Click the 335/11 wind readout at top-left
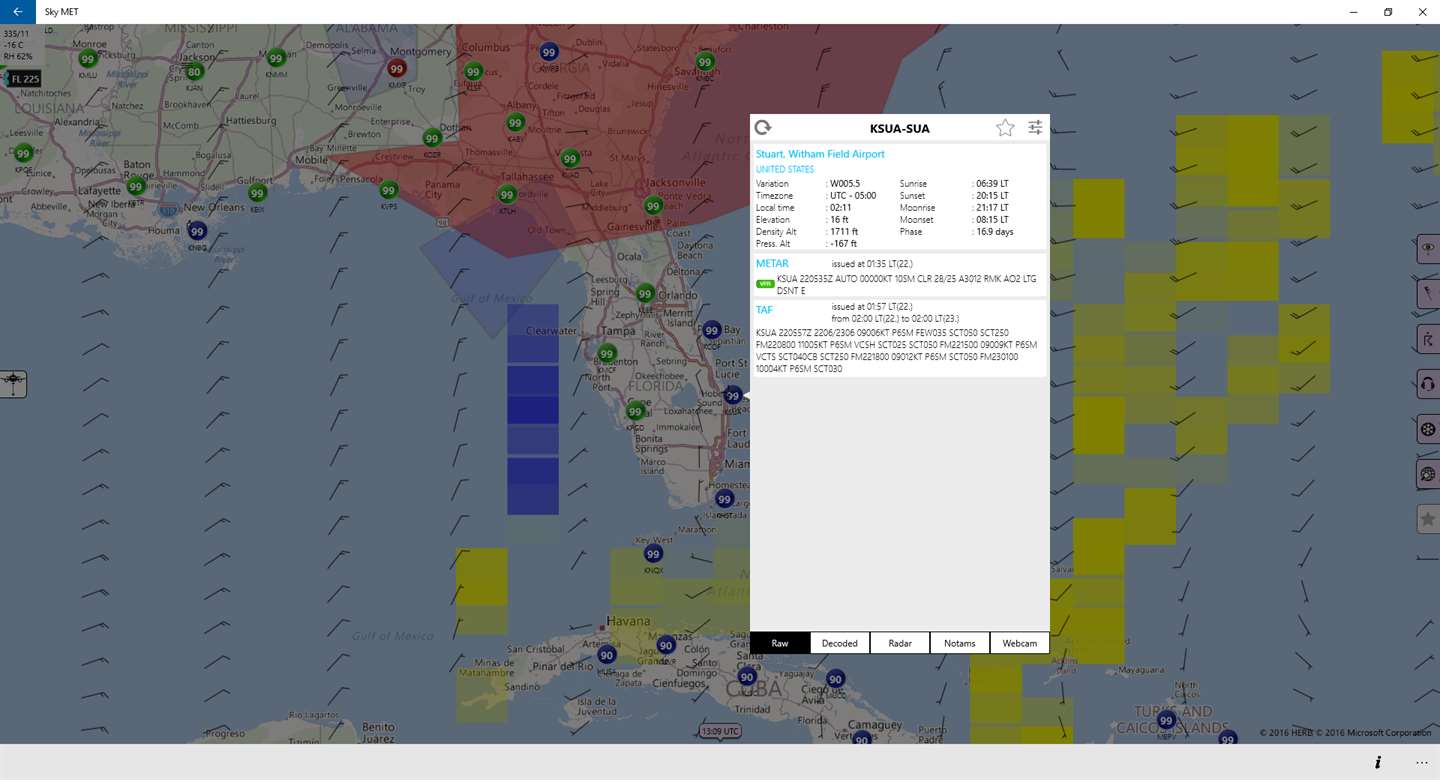 click(16, 35)
